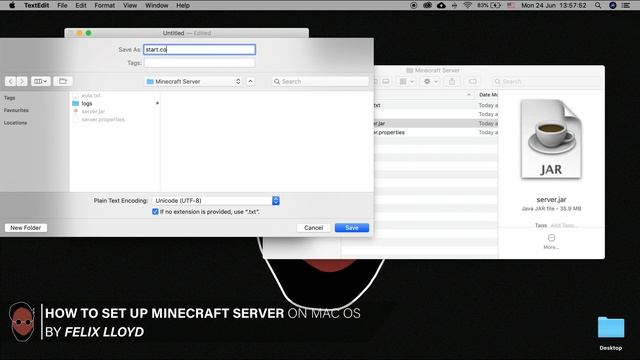Click the Cancel button
The image size is (640, 360).
[313, 228]
